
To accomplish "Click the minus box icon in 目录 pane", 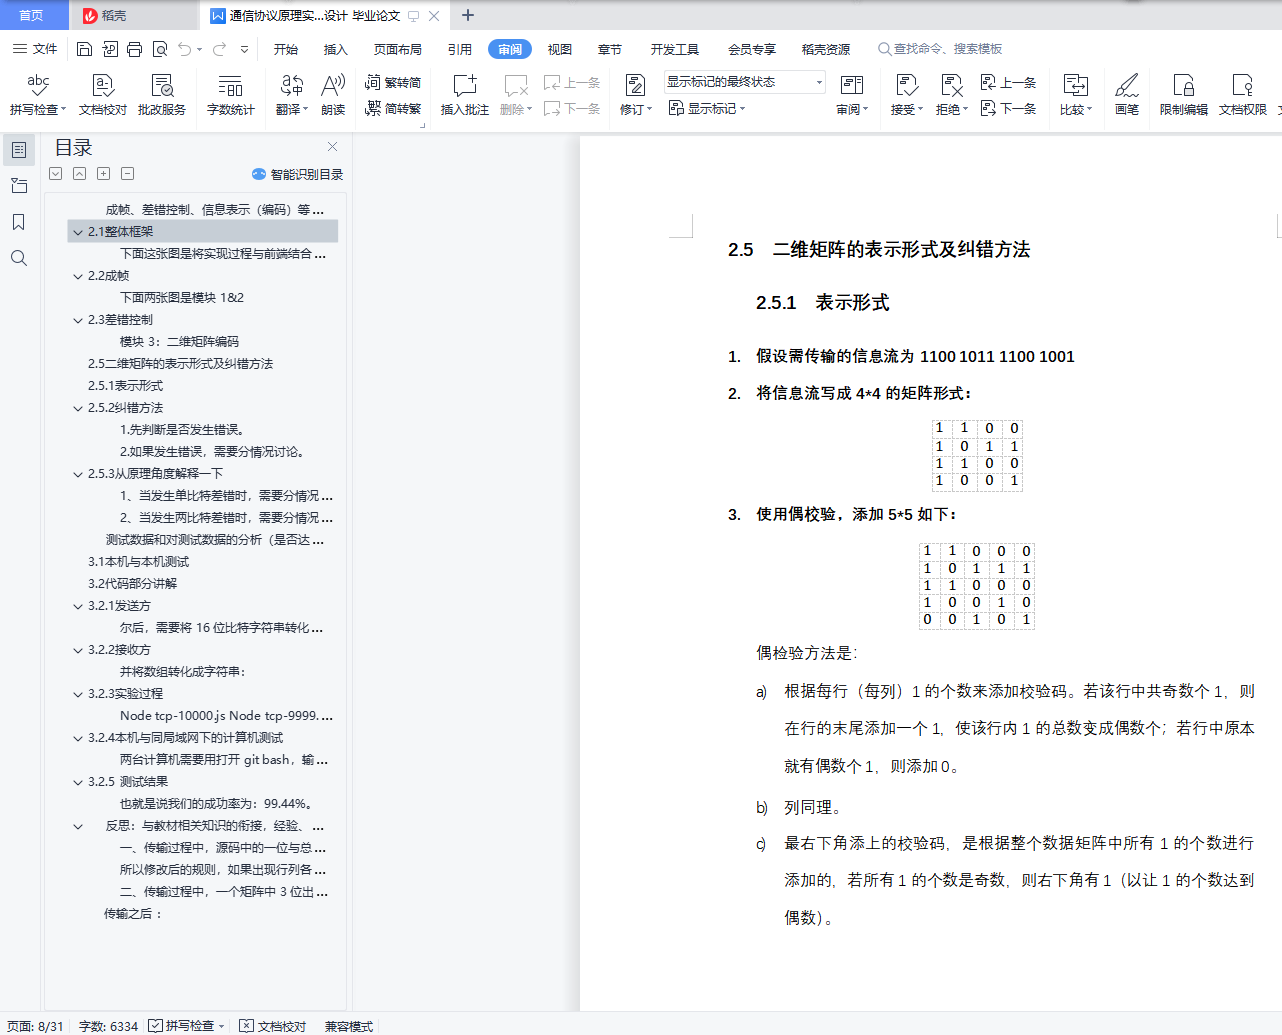I will (127, 174).
